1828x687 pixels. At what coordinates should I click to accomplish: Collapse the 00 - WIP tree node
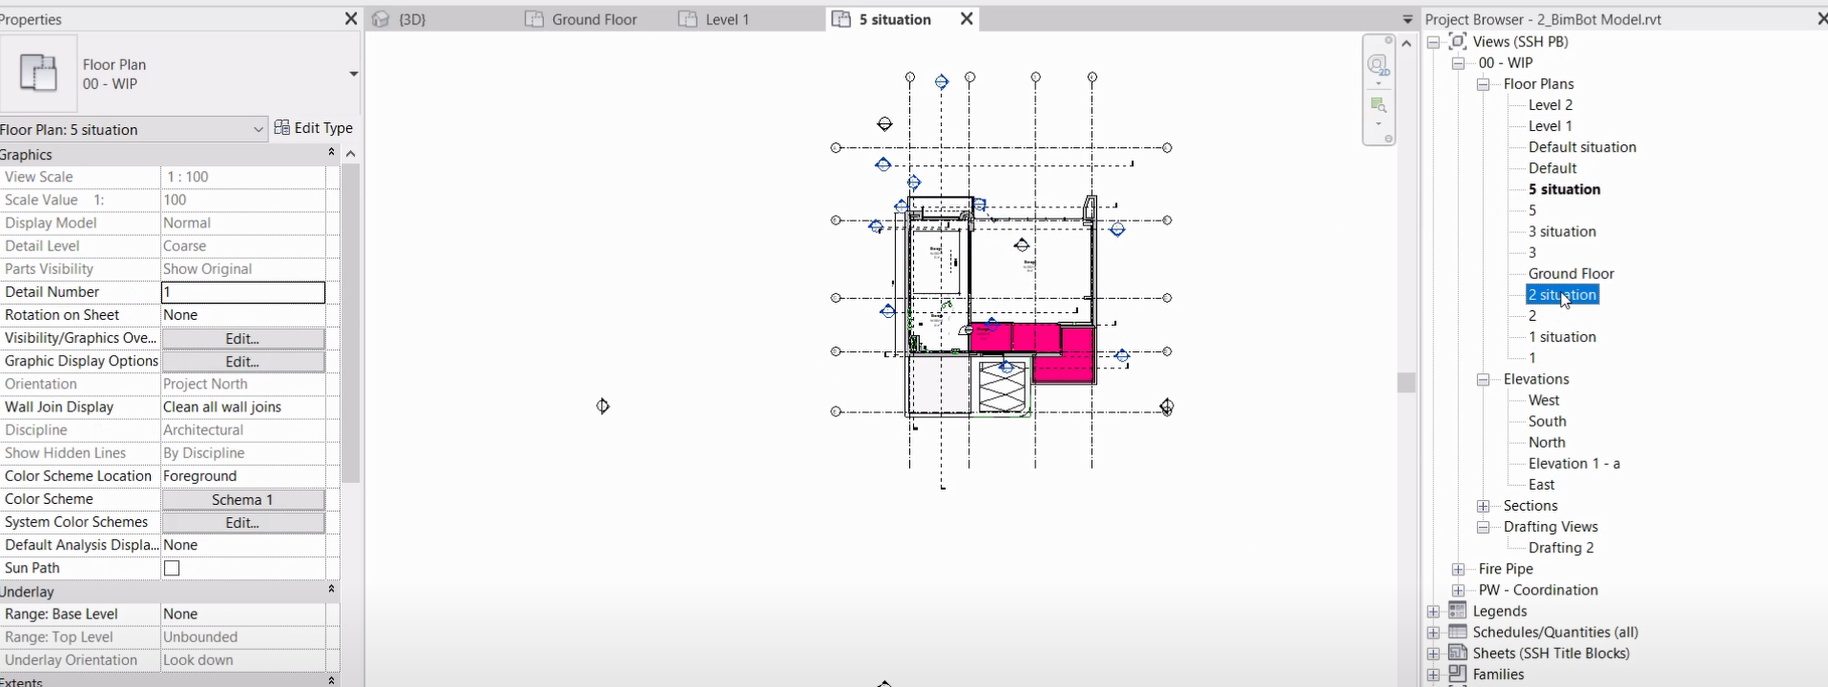[1458, 63]
